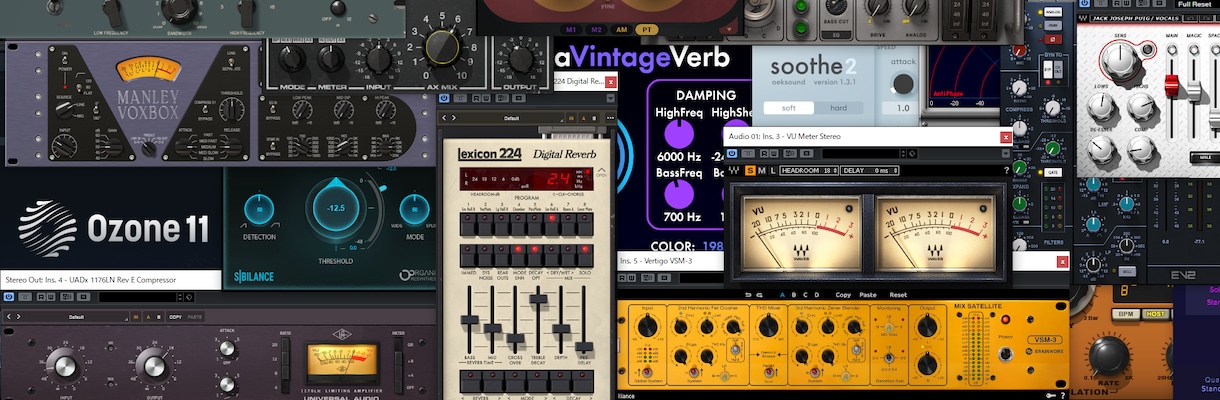
Task: Select PT tab on top plugin
Action: click(x=646, y=29)
